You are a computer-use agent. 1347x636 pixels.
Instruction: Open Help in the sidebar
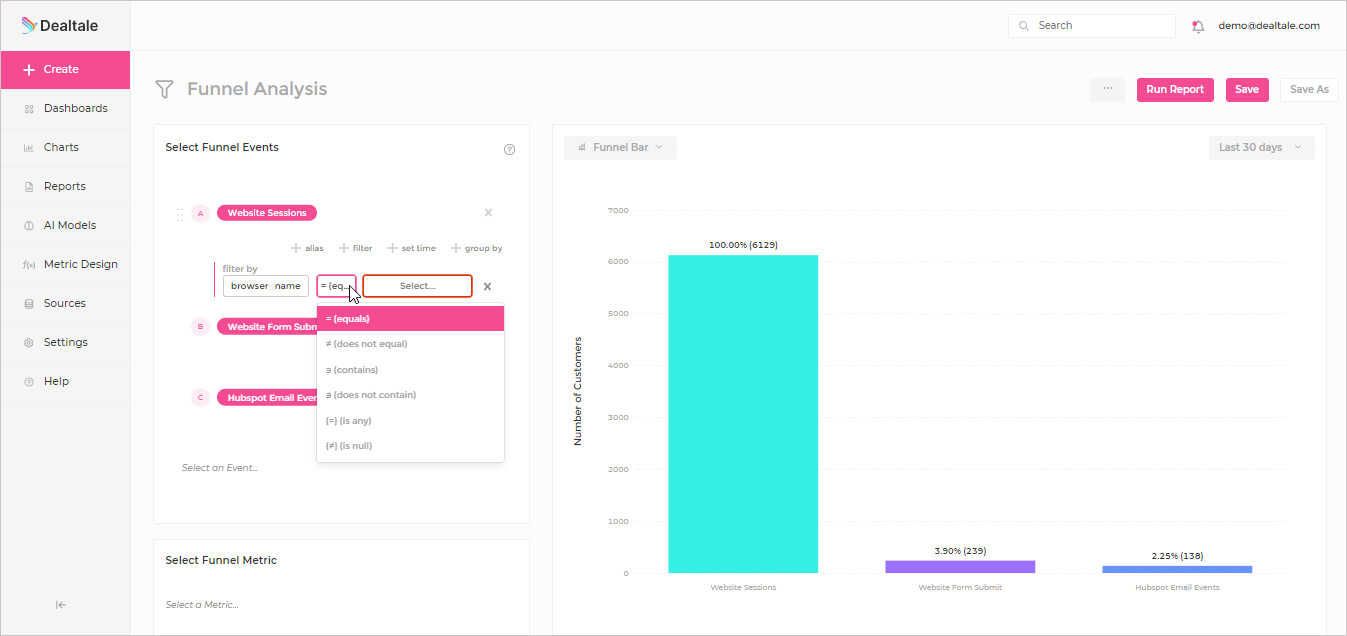pos(65,381)
